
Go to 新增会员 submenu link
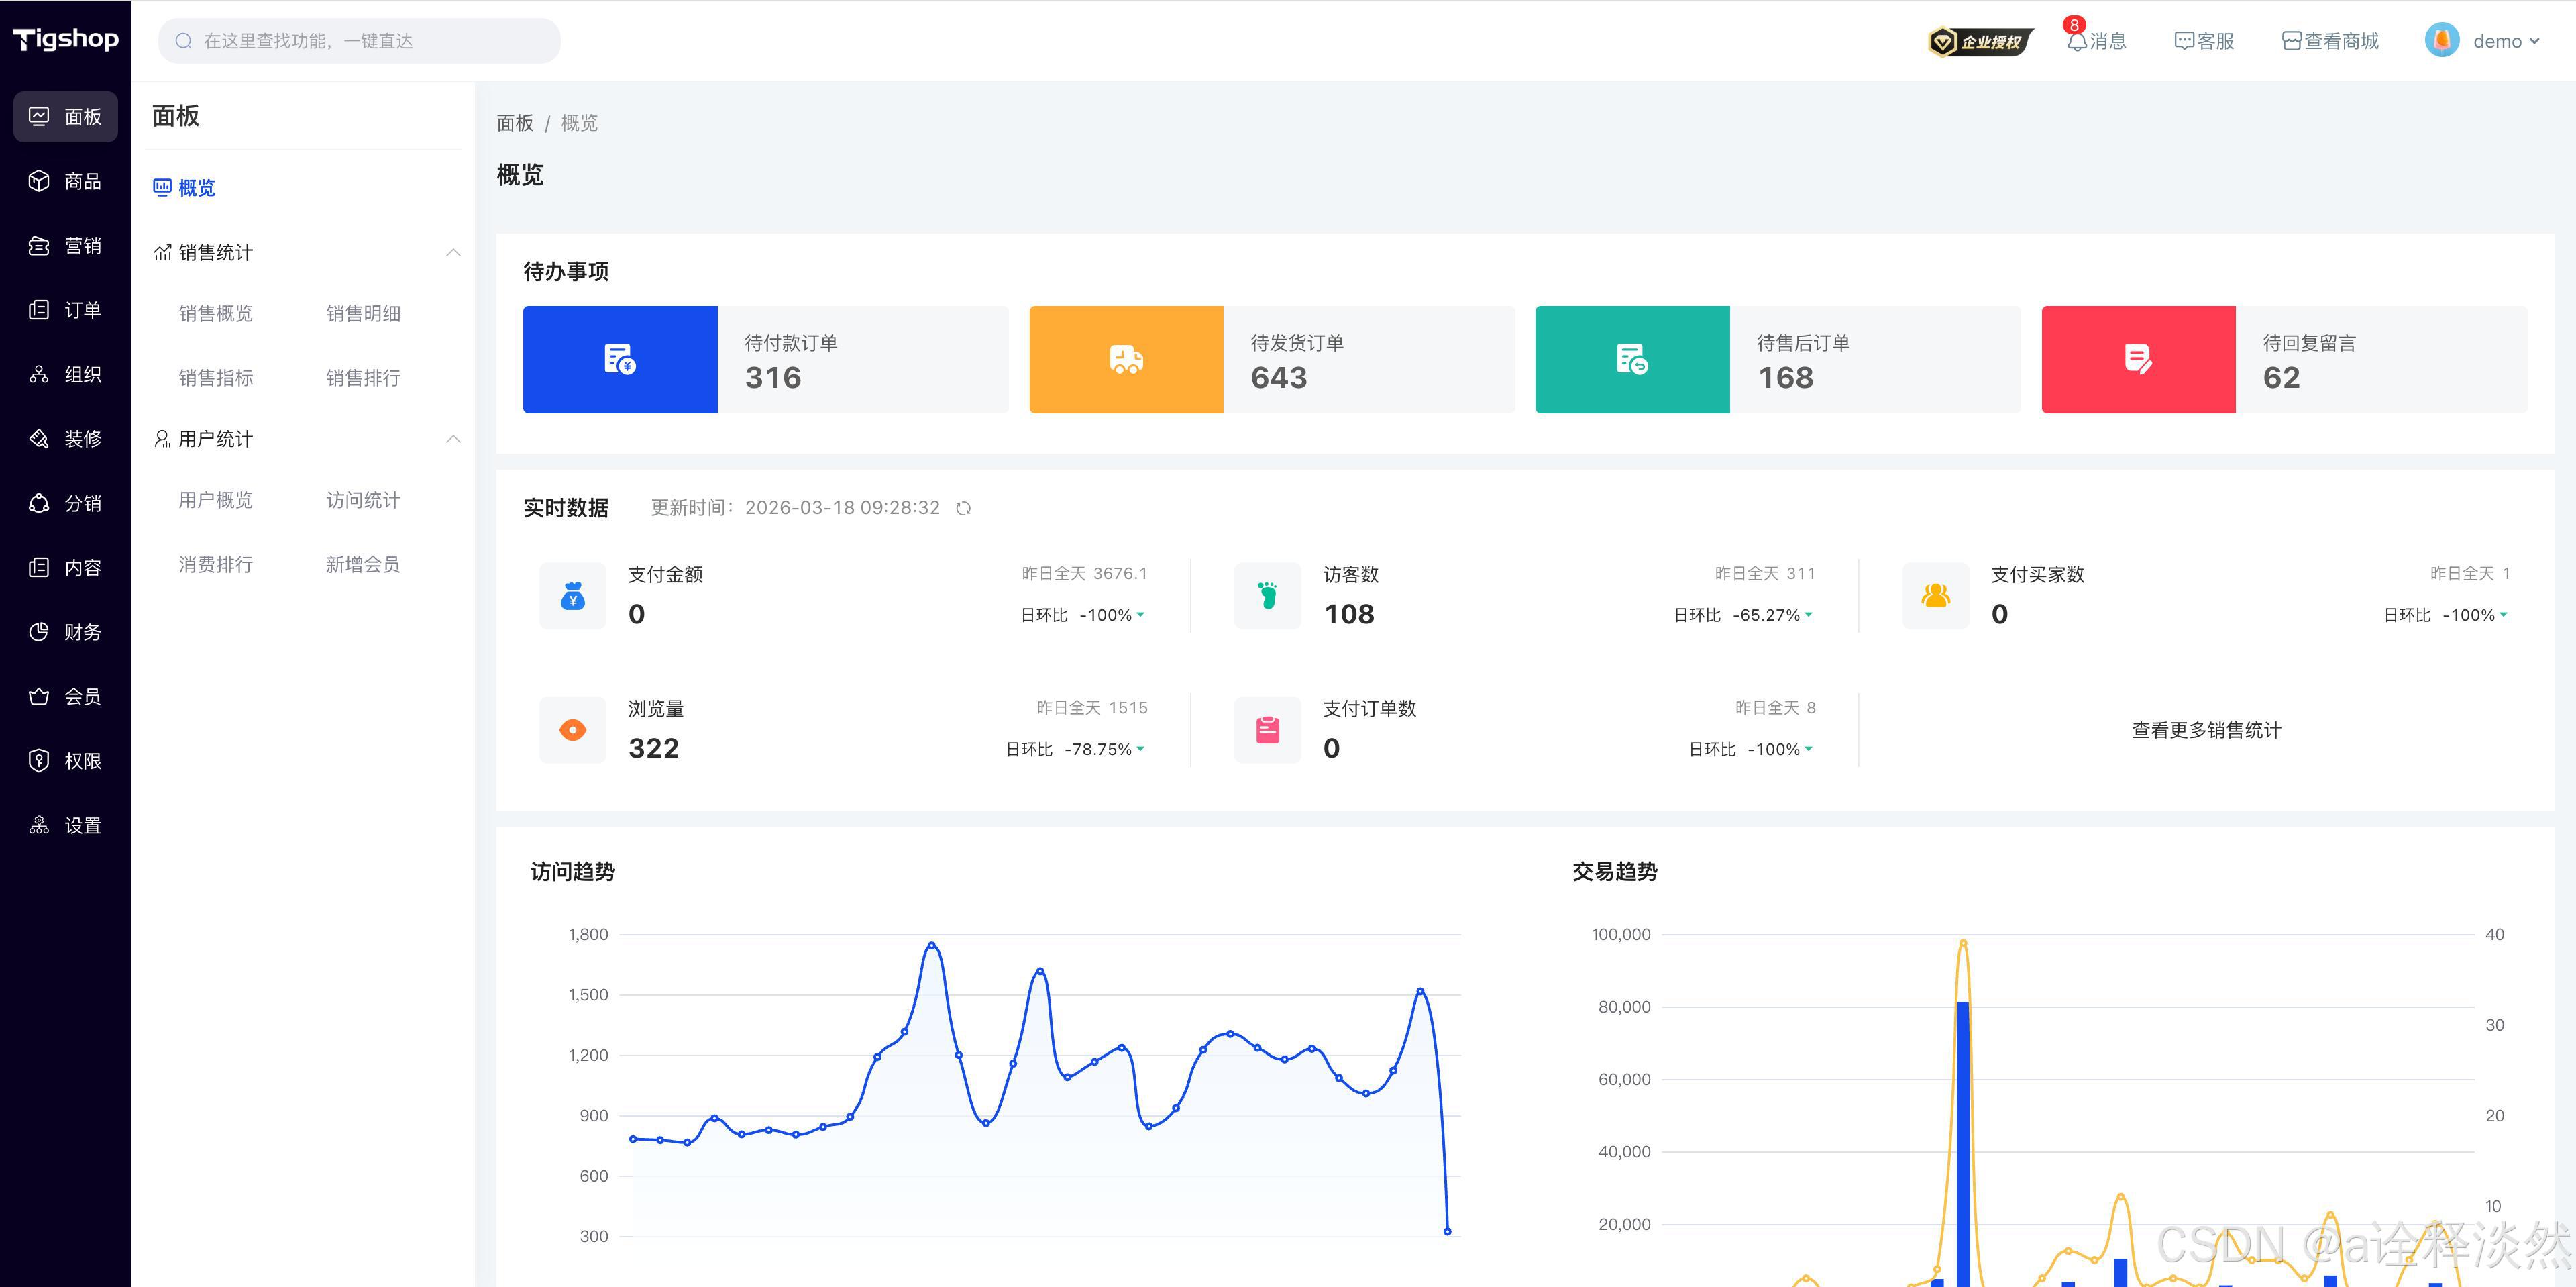(x=363, y=565)
